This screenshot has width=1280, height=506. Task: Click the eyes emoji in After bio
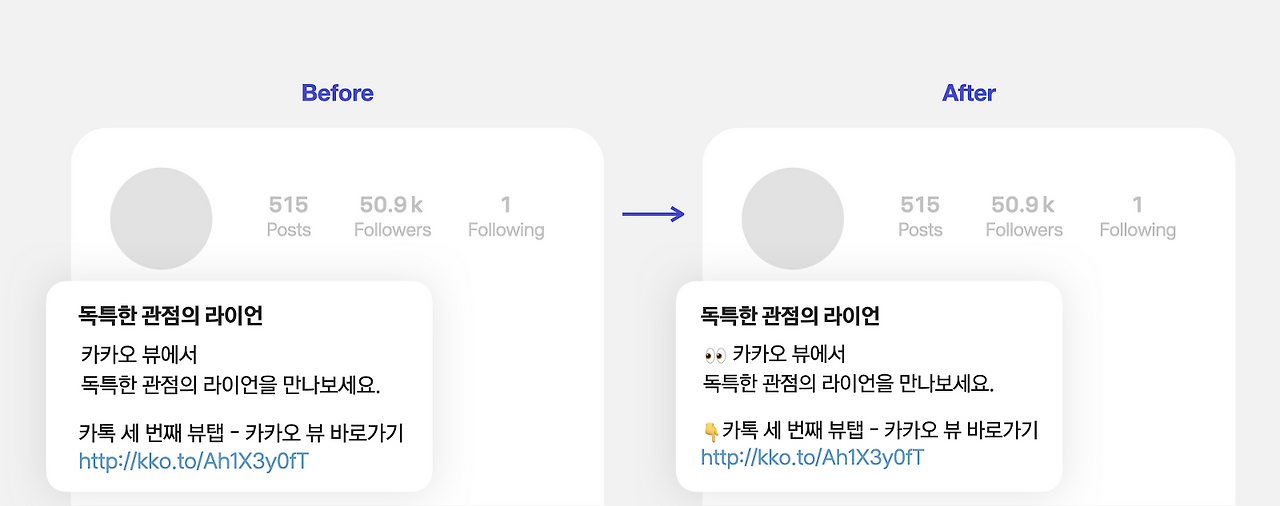(714, 355)
